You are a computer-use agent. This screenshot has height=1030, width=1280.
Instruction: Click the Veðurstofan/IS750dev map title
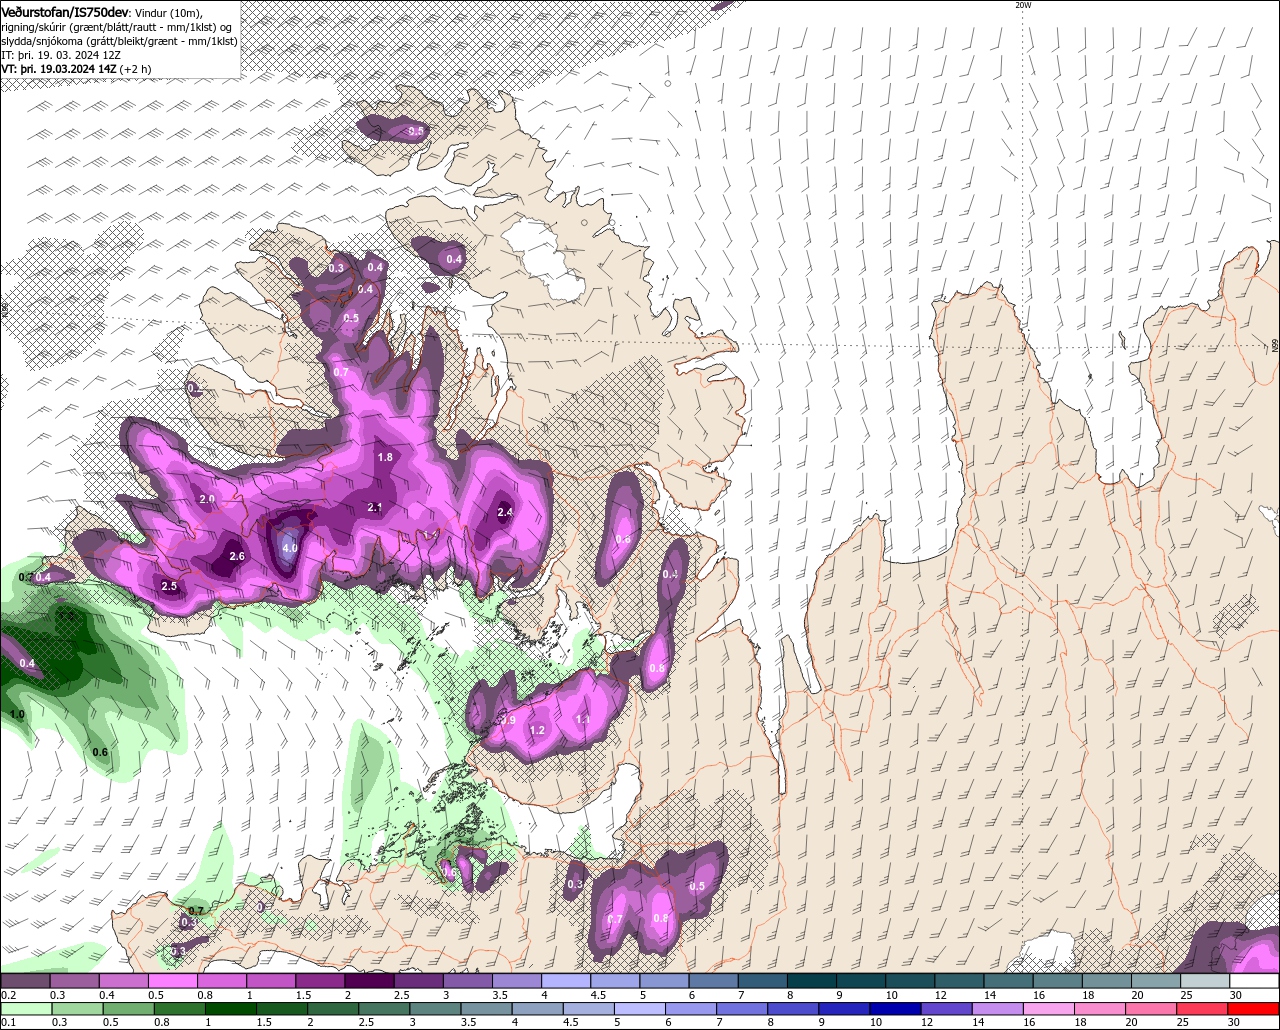65,11
